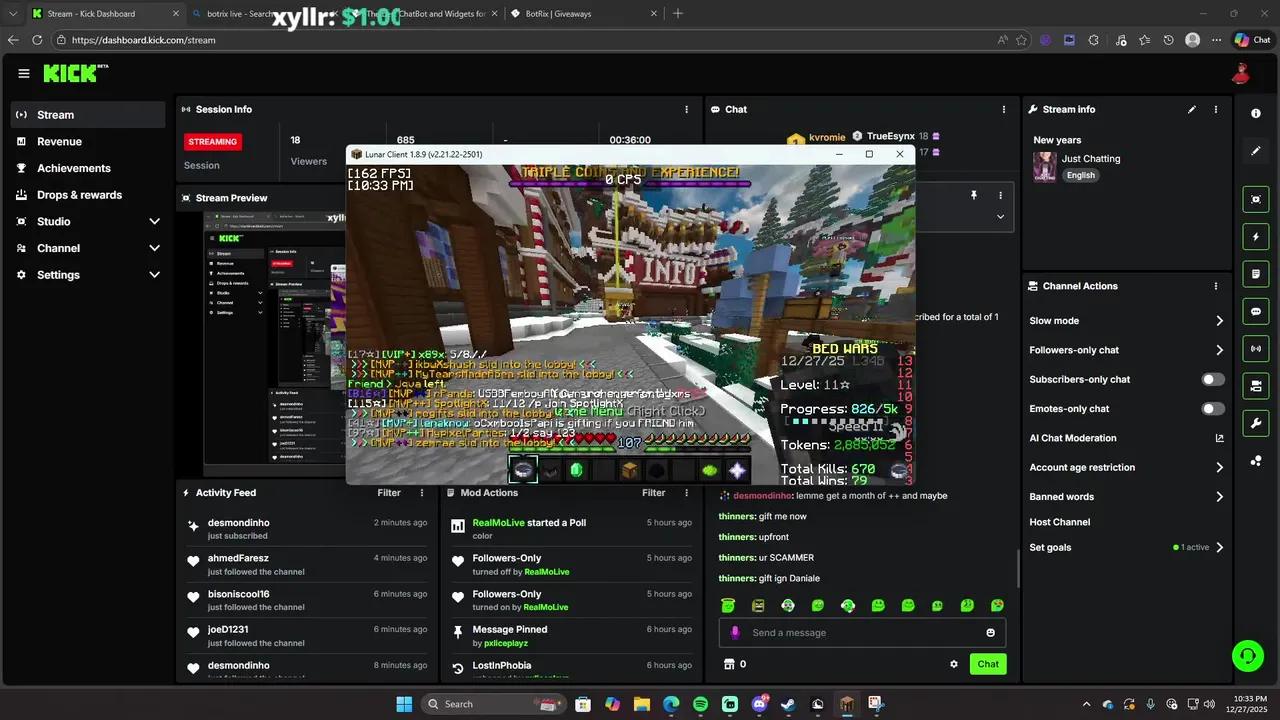Open Followers-only chat settings
Image resolution: width=1280 pixels, height=720 pixels.
pos(1127,350)
